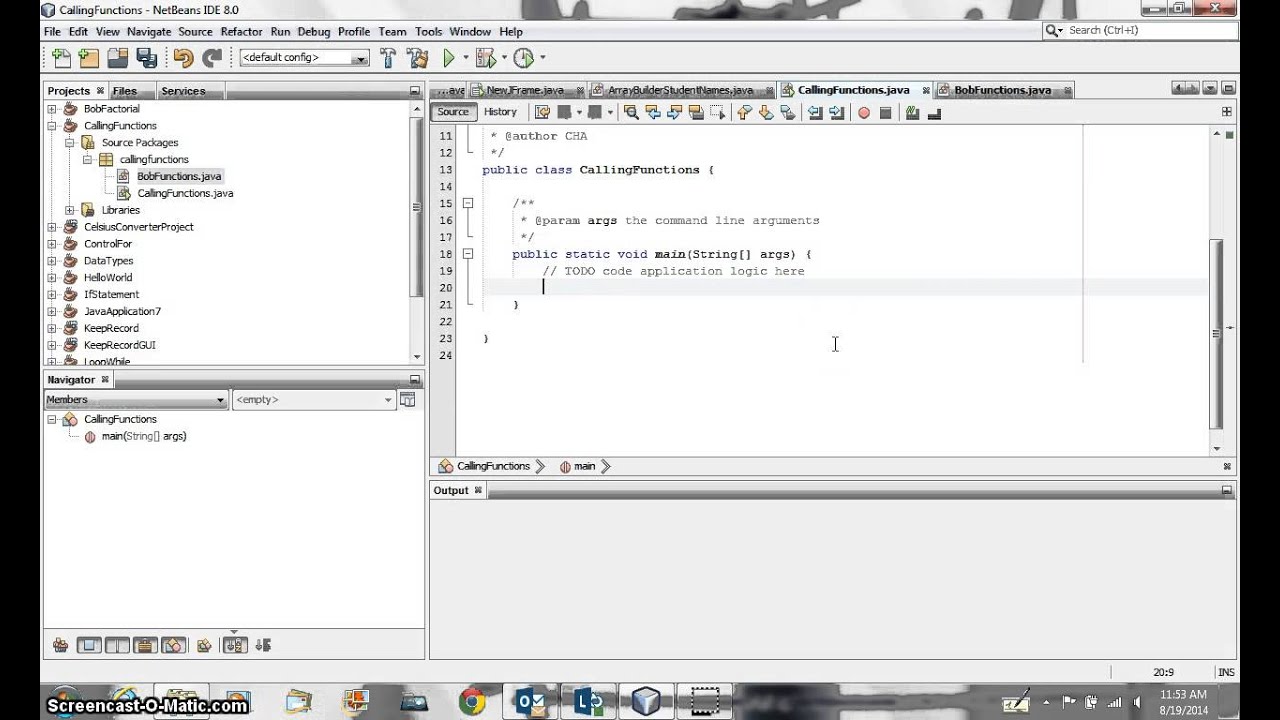
Task: Open Members dropdown in Navigator
Action: [136, 400]
